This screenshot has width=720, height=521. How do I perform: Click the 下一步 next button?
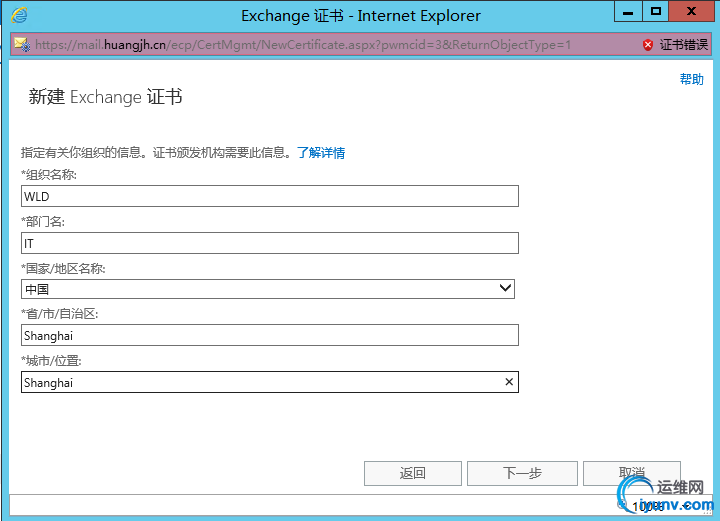pos(522,473)
